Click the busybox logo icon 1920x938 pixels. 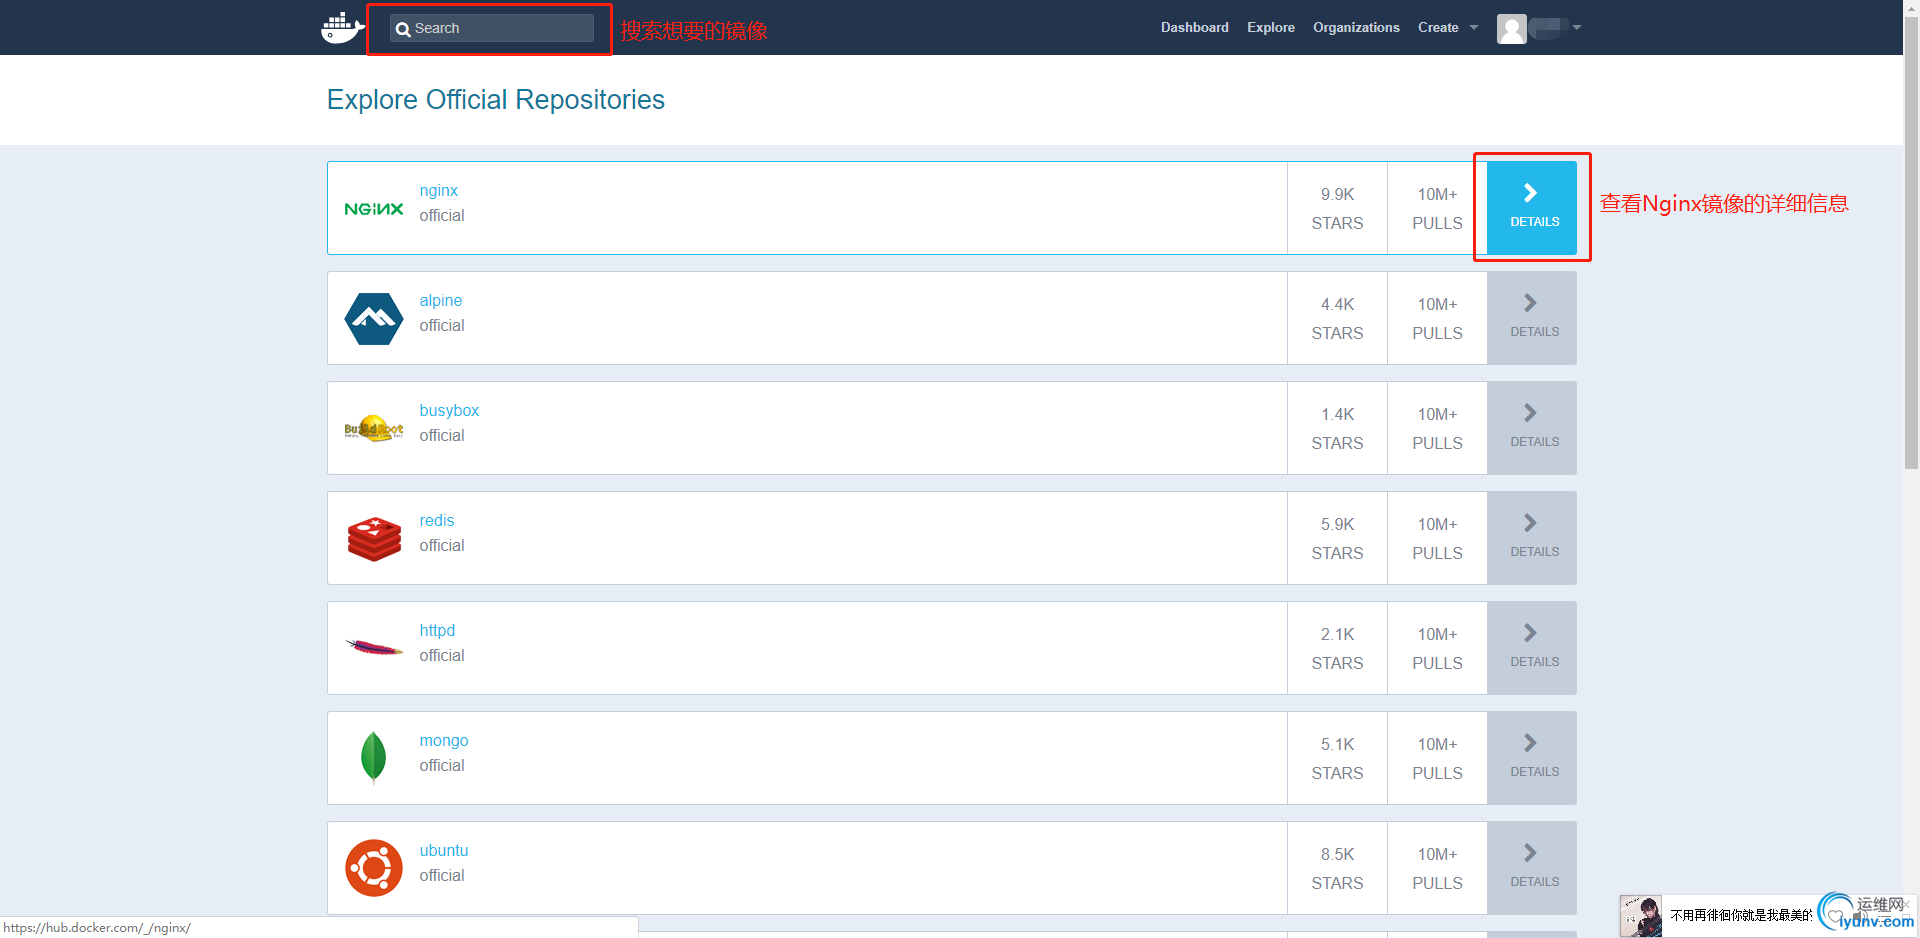point(374,429)
